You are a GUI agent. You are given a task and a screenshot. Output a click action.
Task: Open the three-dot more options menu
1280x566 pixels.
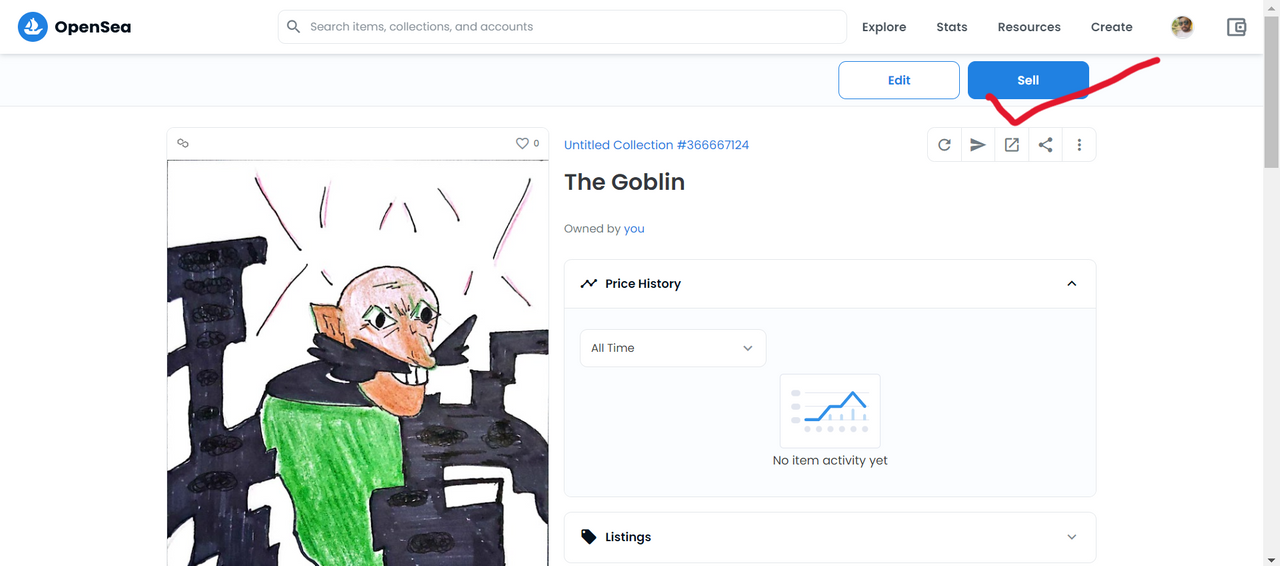[x=1079, y=145]
